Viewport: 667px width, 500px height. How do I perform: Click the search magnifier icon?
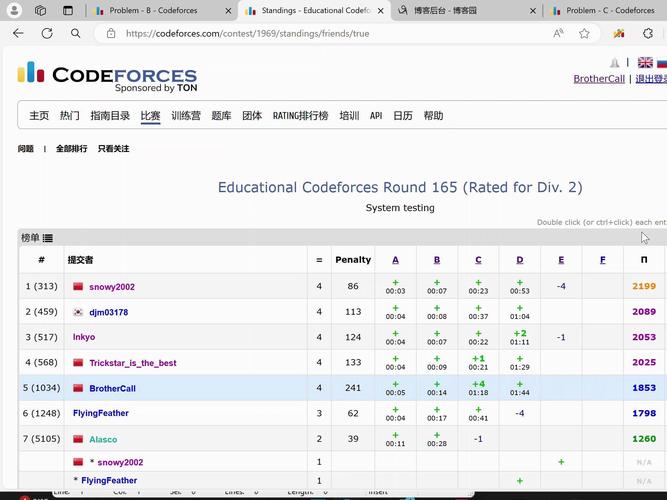(75, 33)
